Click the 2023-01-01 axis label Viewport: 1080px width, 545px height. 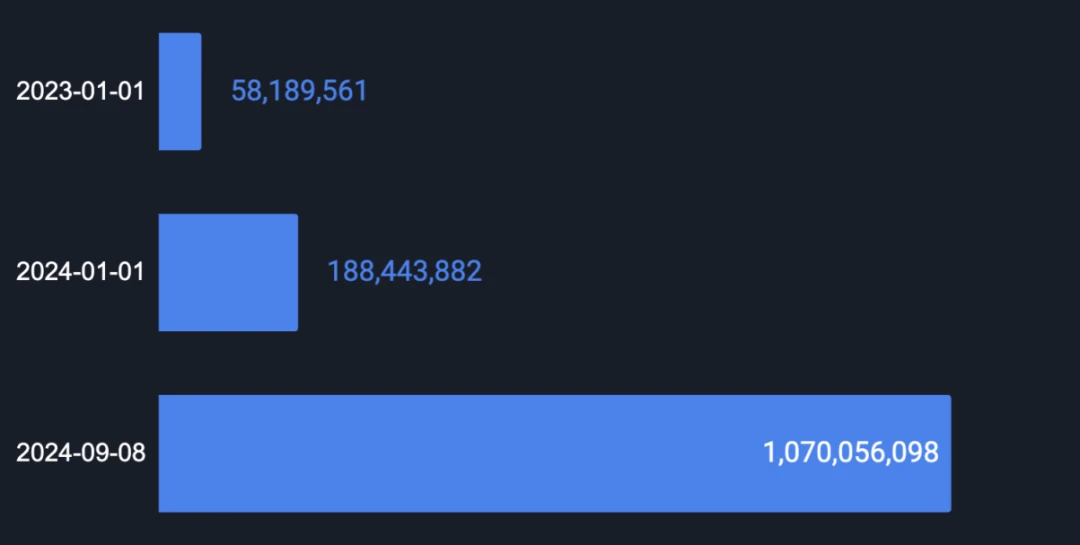pyautogui.click(x=80, y=92)
